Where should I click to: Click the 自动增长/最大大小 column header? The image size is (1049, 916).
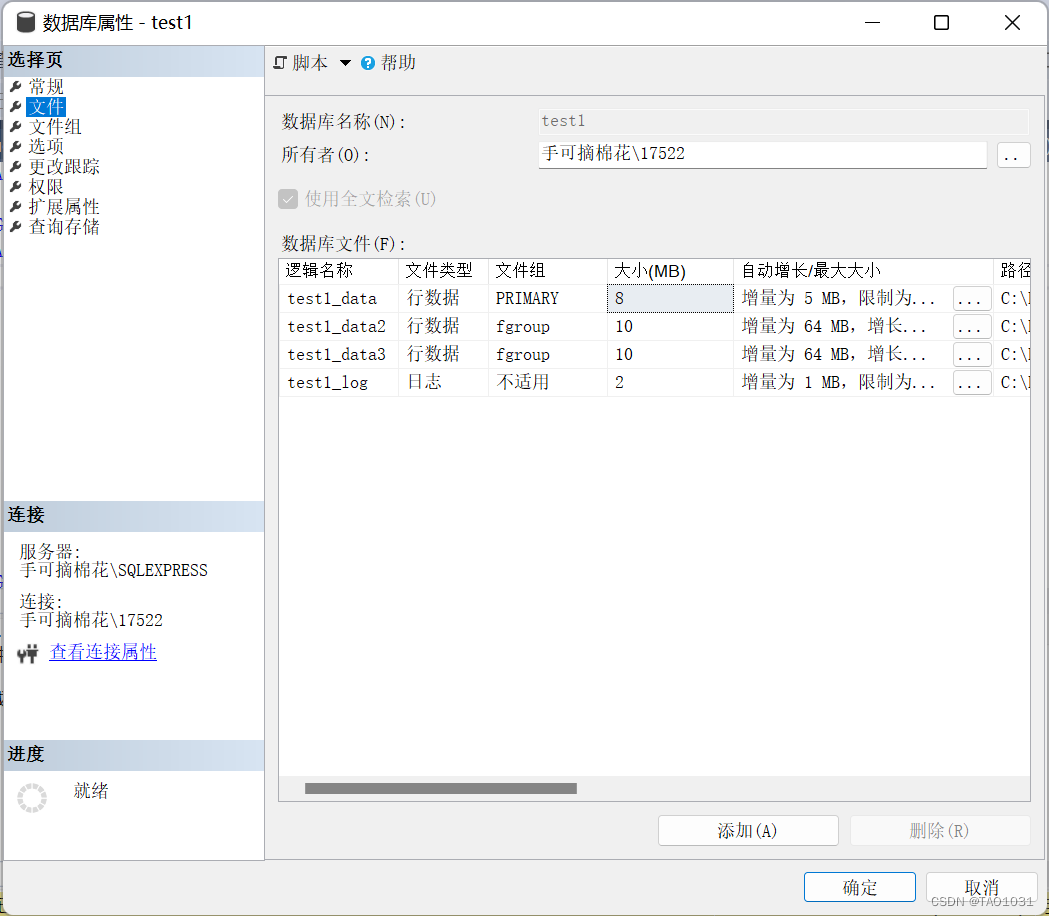864,271
